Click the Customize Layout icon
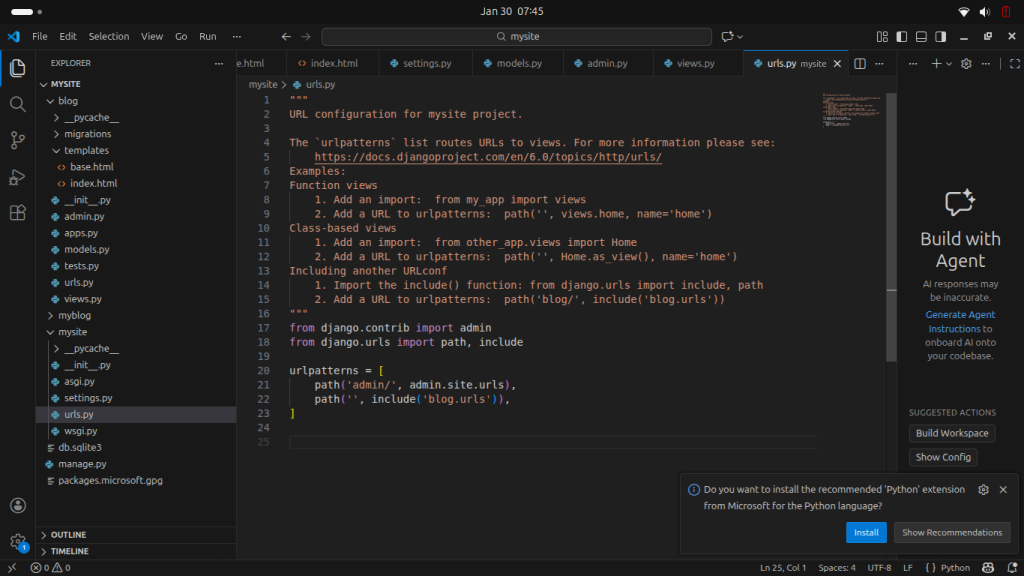1024x576 pixels. [x=883, y=37]
